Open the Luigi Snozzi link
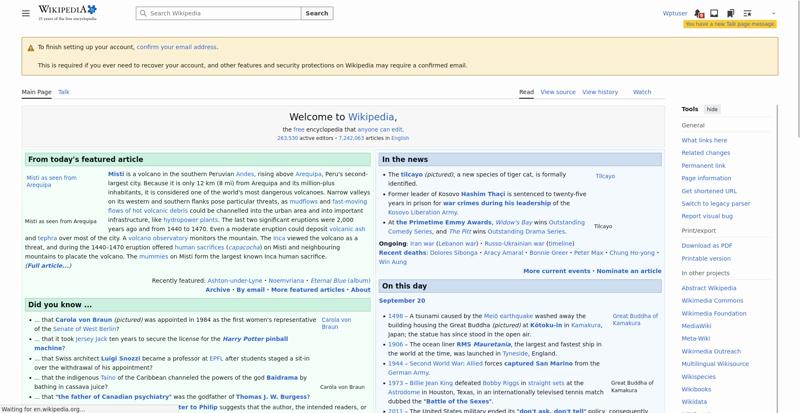The width and height of the screenshot is (800, 413). [x=120, y=358]
